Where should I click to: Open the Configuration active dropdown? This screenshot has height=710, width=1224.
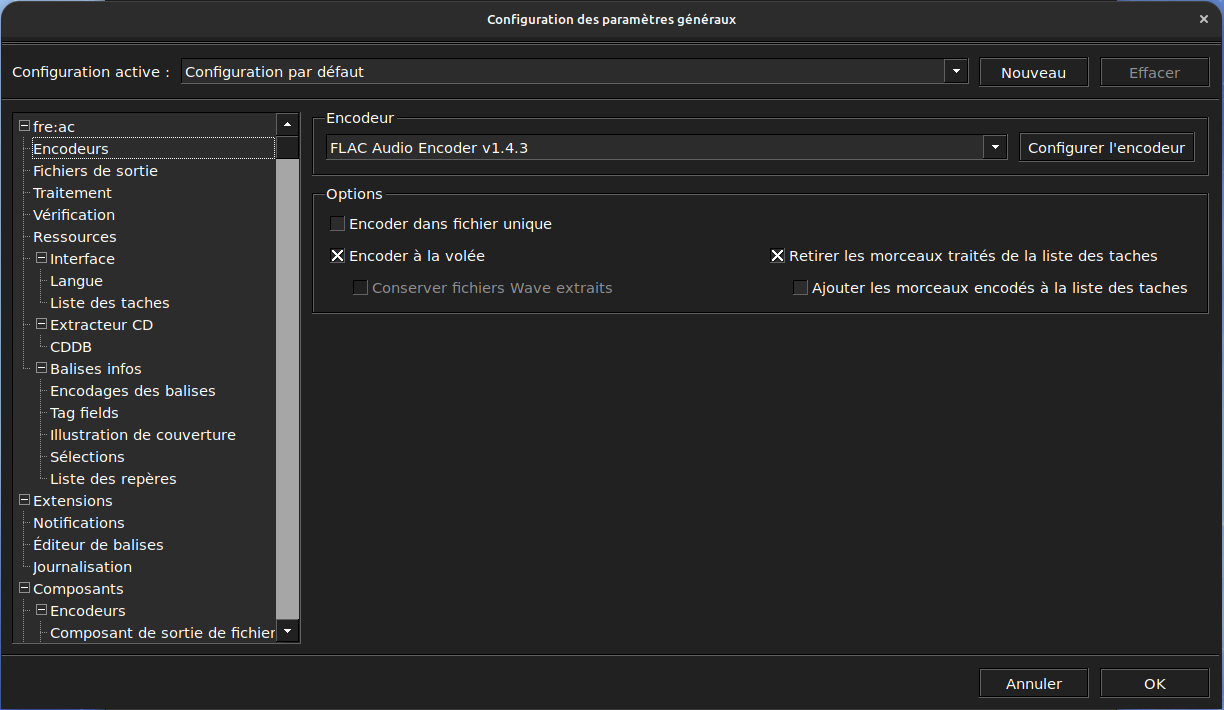pyautogui.click(x=957, y=72)
